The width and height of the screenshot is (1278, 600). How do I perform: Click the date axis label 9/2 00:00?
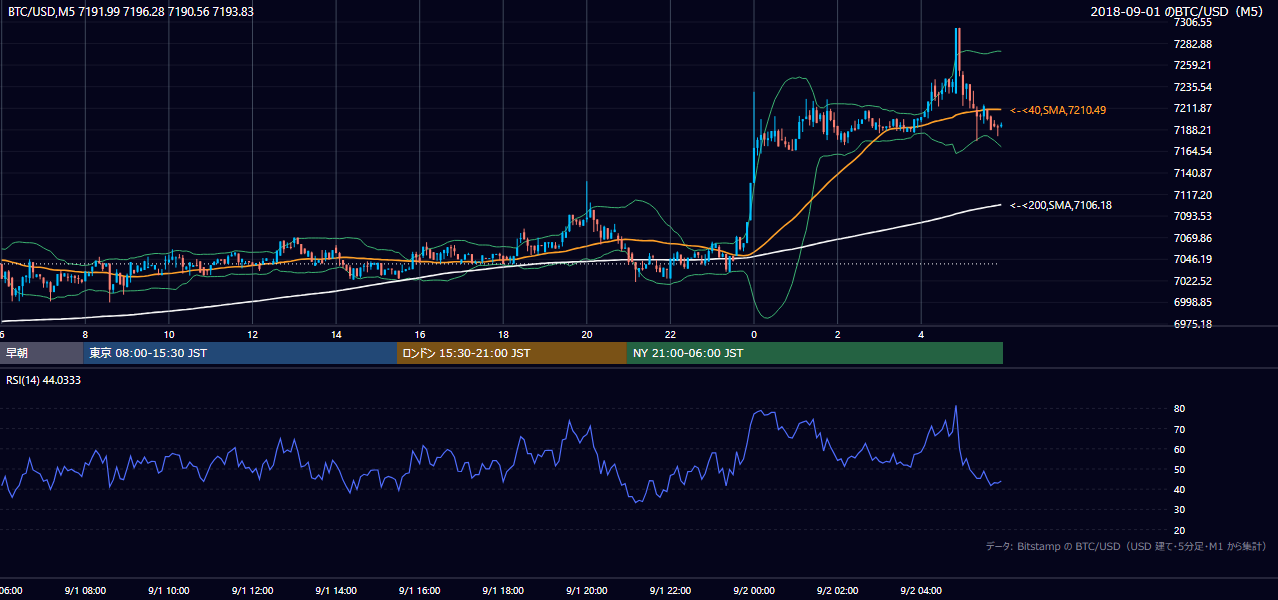coord(755,590)
